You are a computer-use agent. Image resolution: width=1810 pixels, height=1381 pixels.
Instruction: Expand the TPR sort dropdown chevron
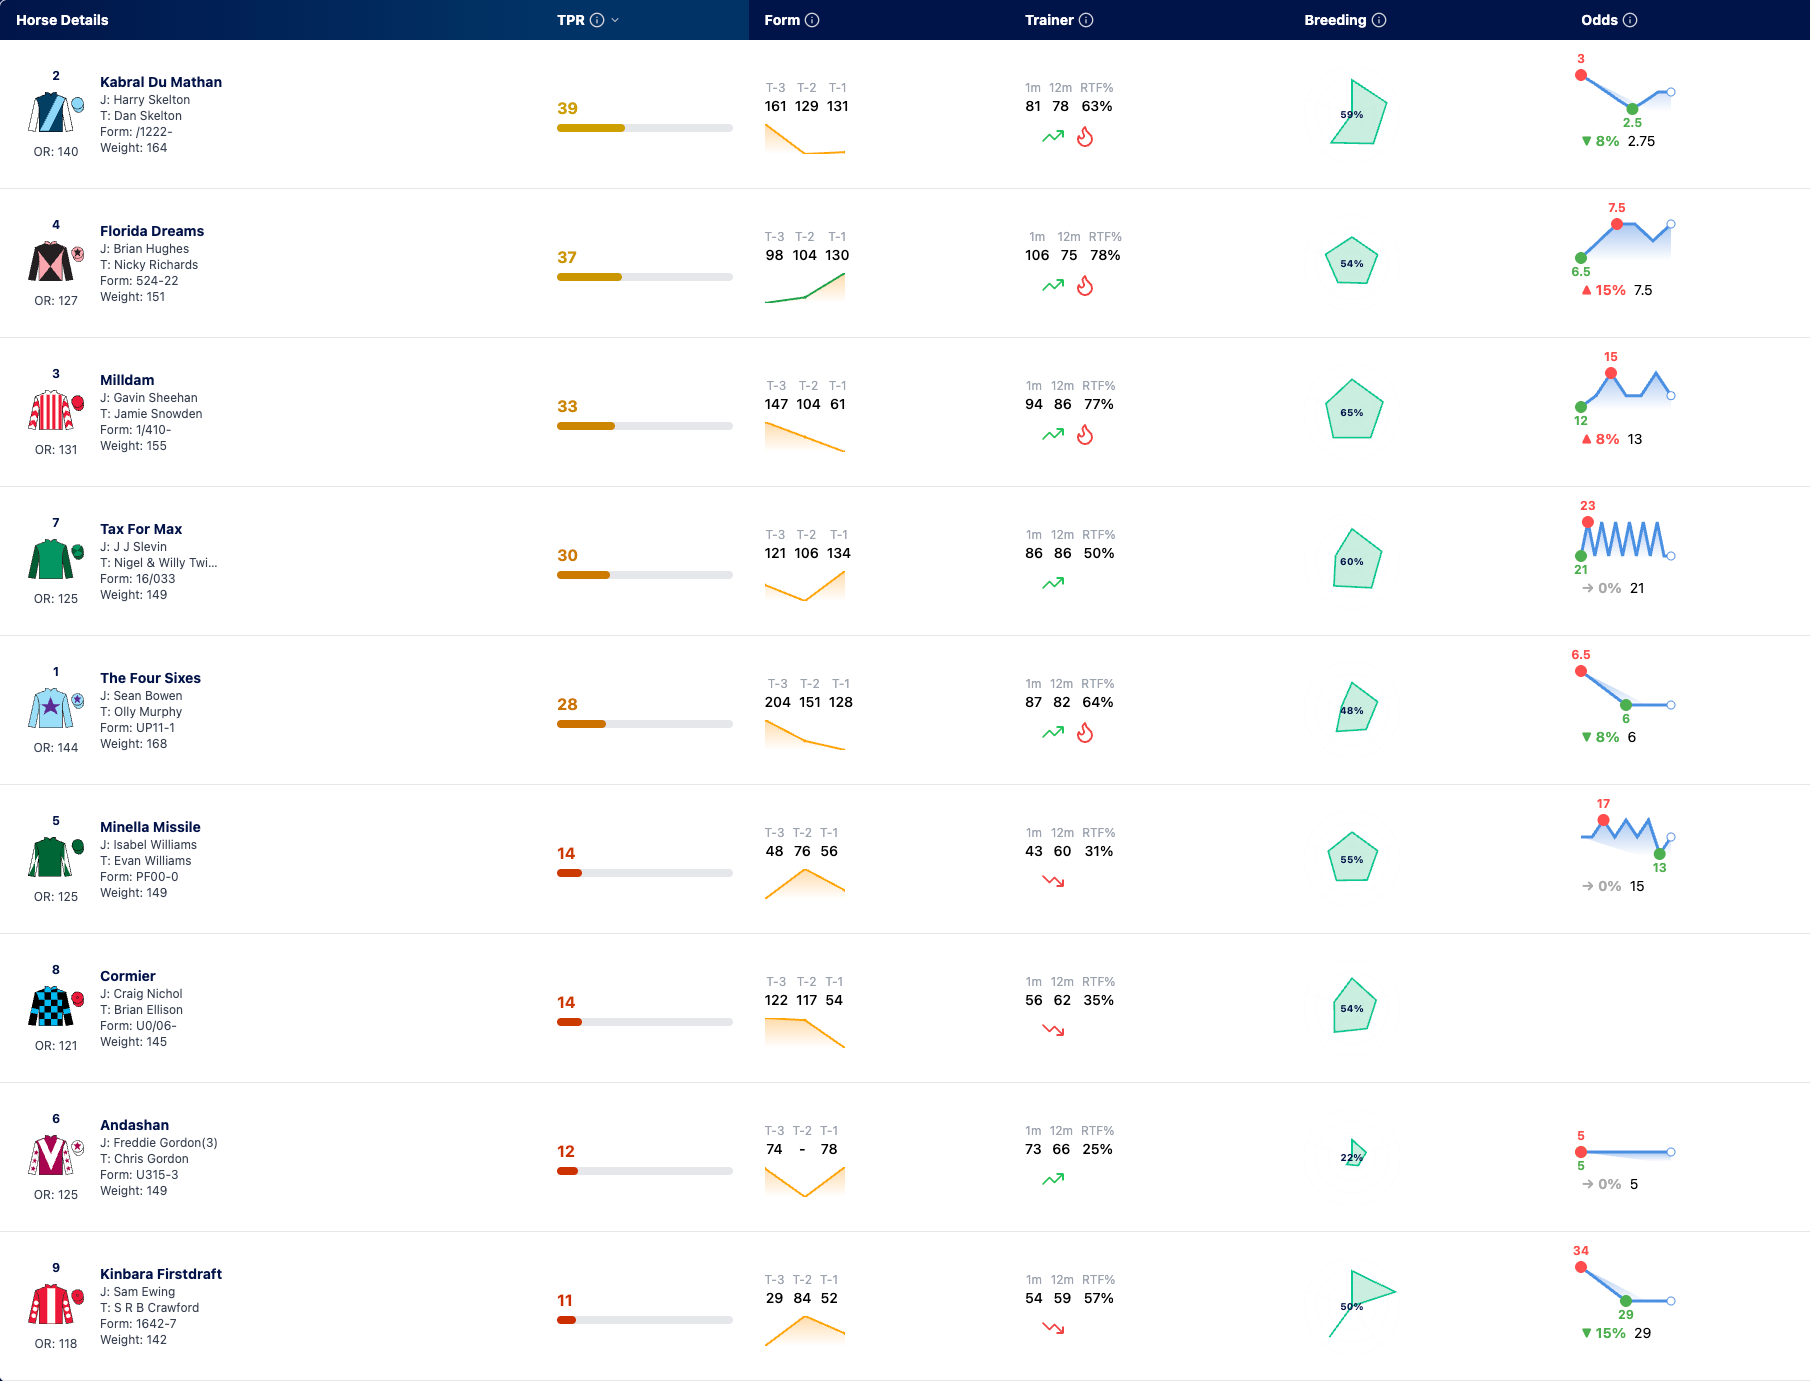(x=615, y=20)
